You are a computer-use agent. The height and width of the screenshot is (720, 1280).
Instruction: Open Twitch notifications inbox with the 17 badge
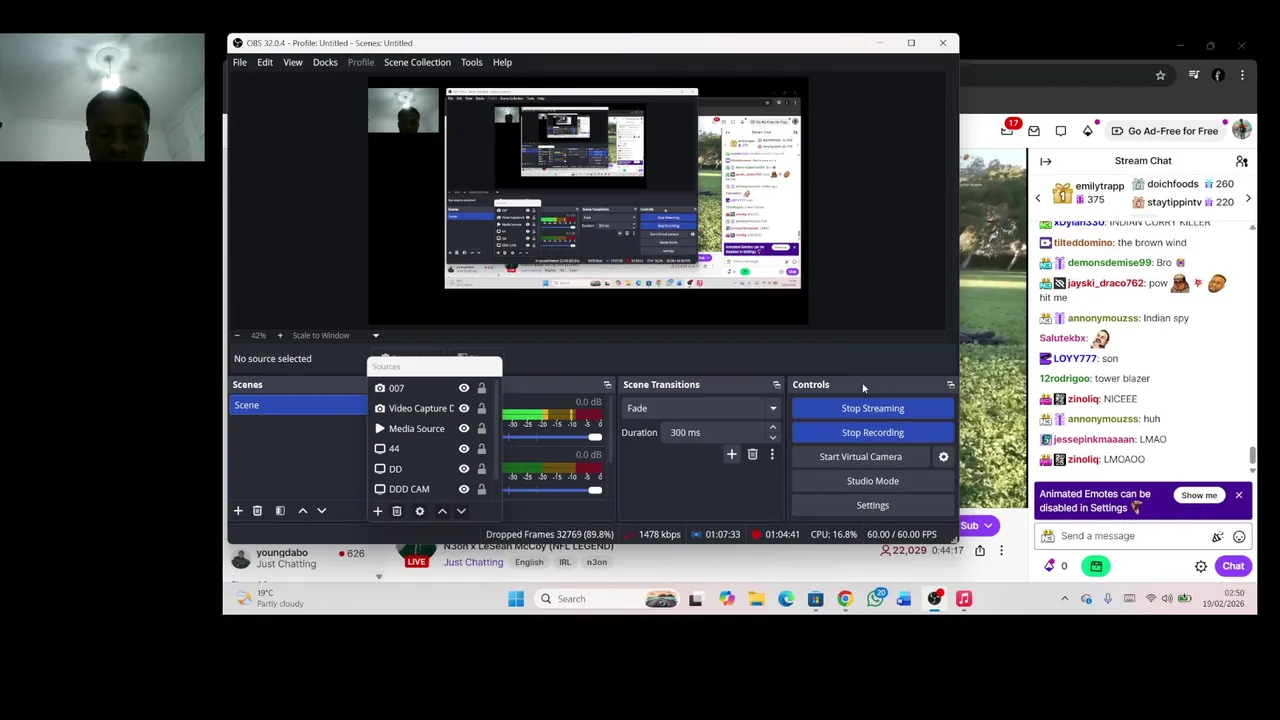pos(1009,130)
